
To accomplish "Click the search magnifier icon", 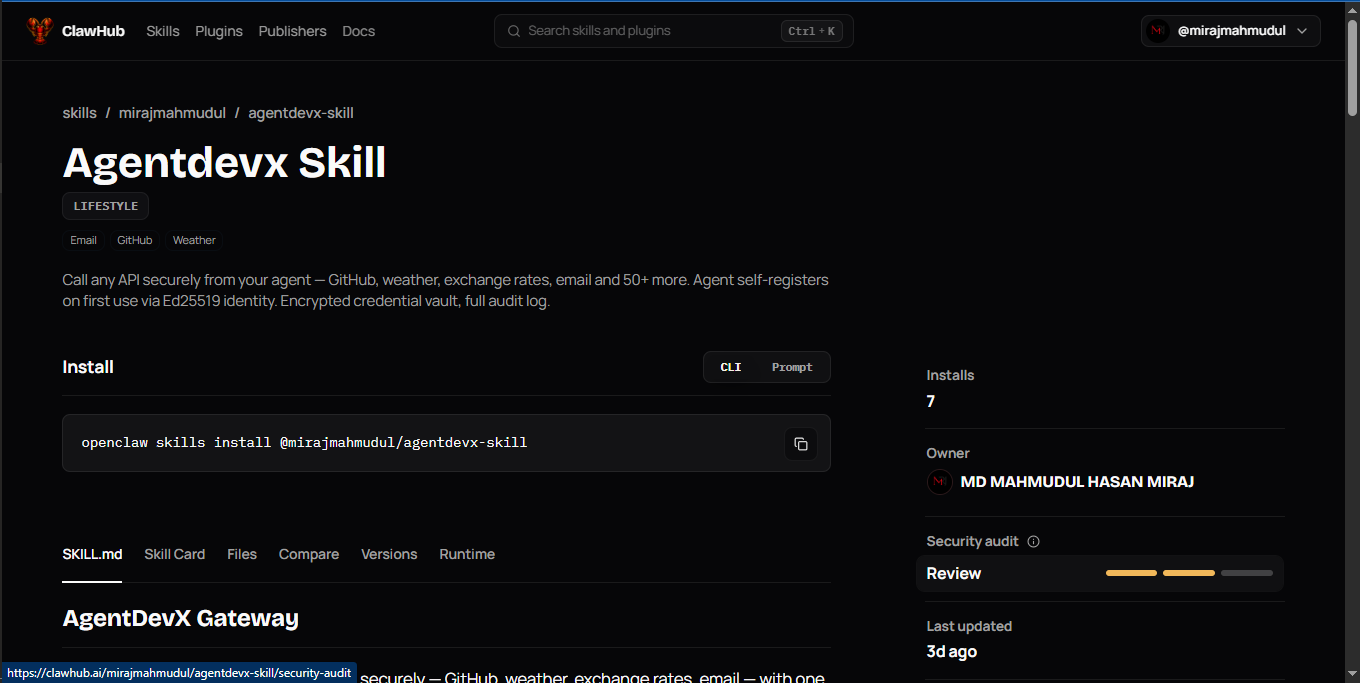I will click(514, 31).
